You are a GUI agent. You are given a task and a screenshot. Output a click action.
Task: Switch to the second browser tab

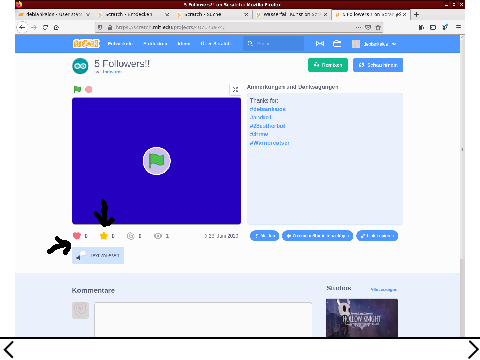[x=133, y=14]
